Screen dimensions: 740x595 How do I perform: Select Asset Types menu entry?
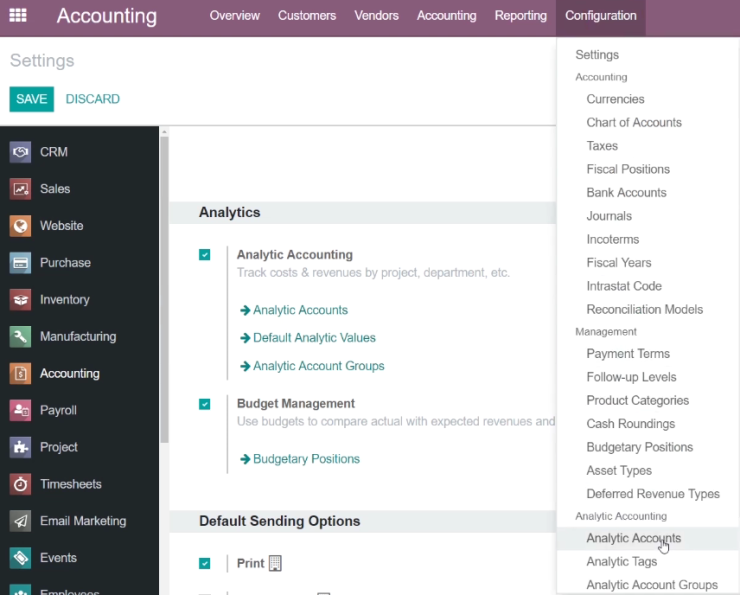point(619,470)
